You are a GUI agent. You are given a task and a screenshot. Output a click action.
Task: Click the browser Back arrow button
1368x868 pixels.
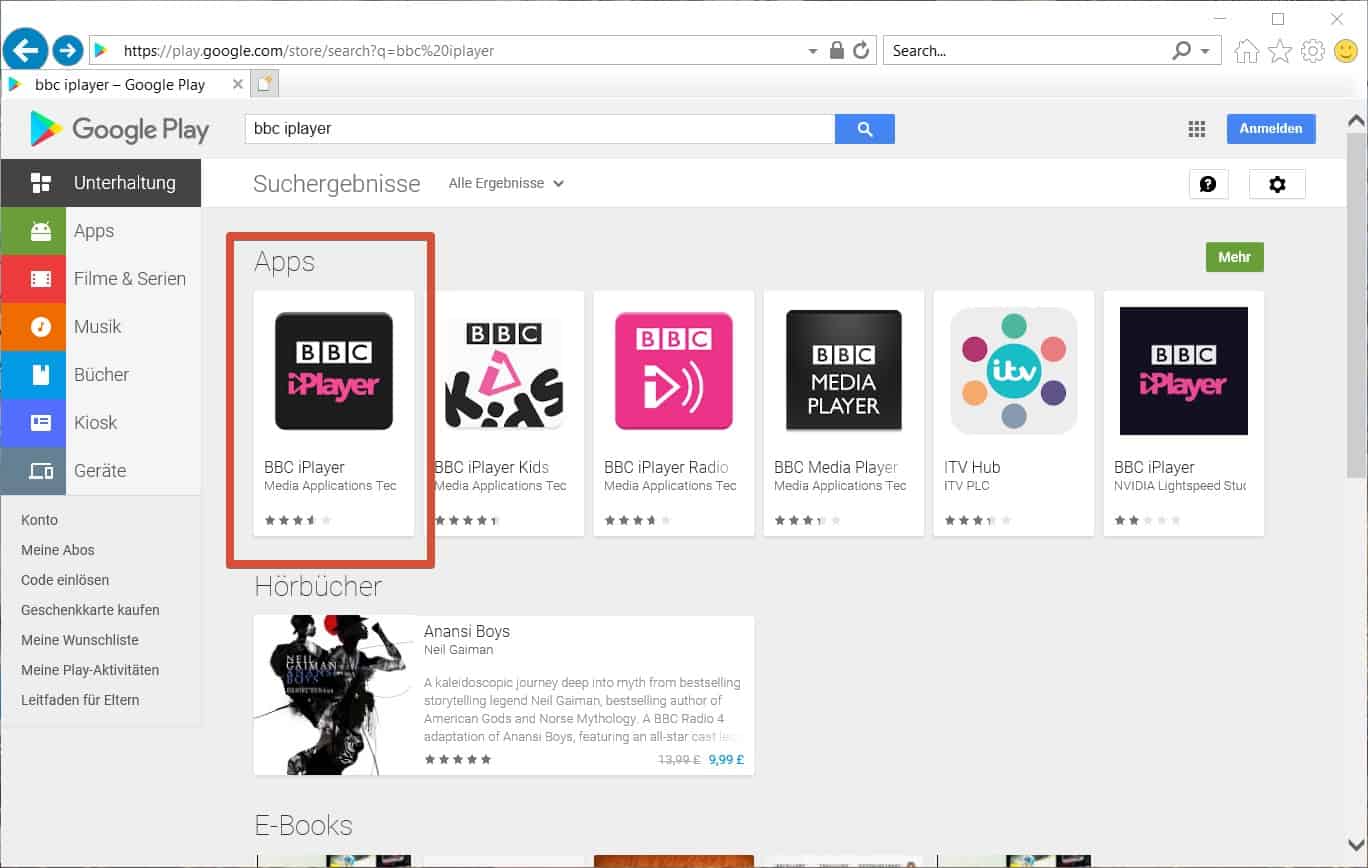(27, 48)
